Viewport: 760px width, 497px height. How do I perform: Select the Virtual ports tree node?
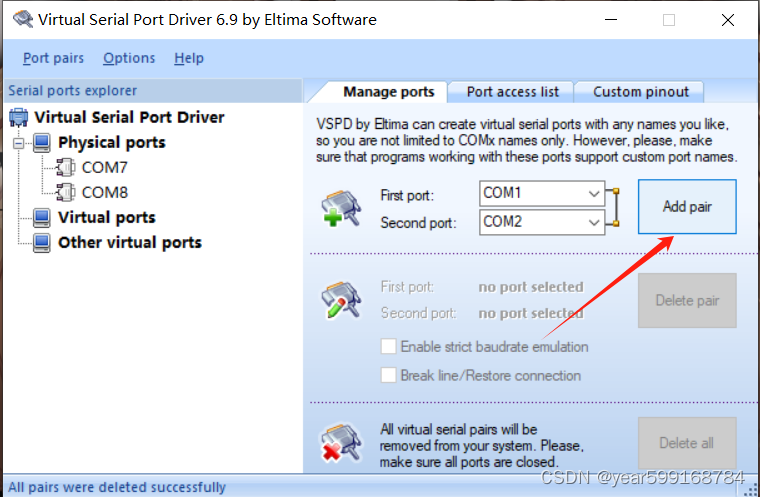coord(107,218)
